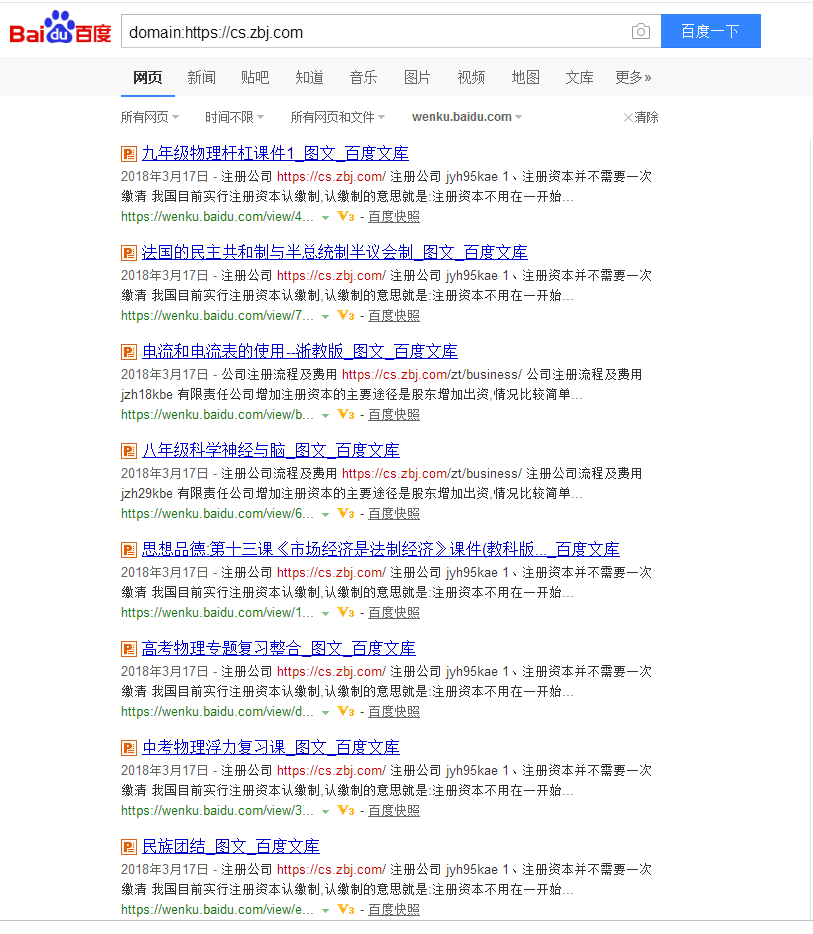This screenshot has height=934, width=813.
Task: Switch to the 新闻 tab
Action: pos(201,77)
